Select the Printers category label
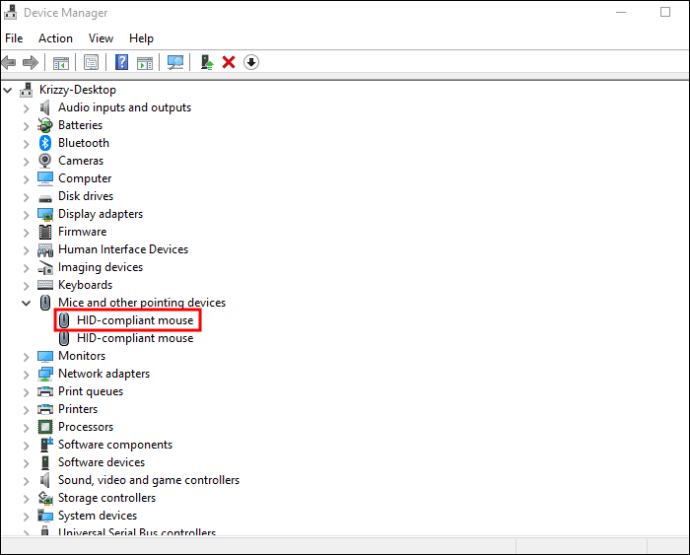690x555 pixels. coord(78,409)
